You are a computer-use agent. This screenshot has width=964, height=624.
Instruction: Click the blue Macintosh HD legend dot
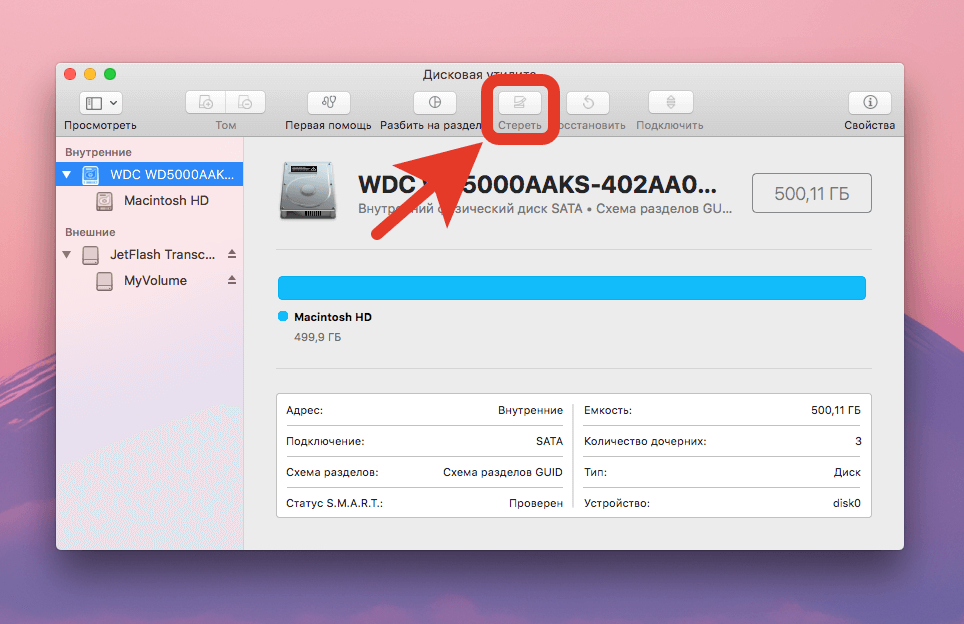[283, 316]
